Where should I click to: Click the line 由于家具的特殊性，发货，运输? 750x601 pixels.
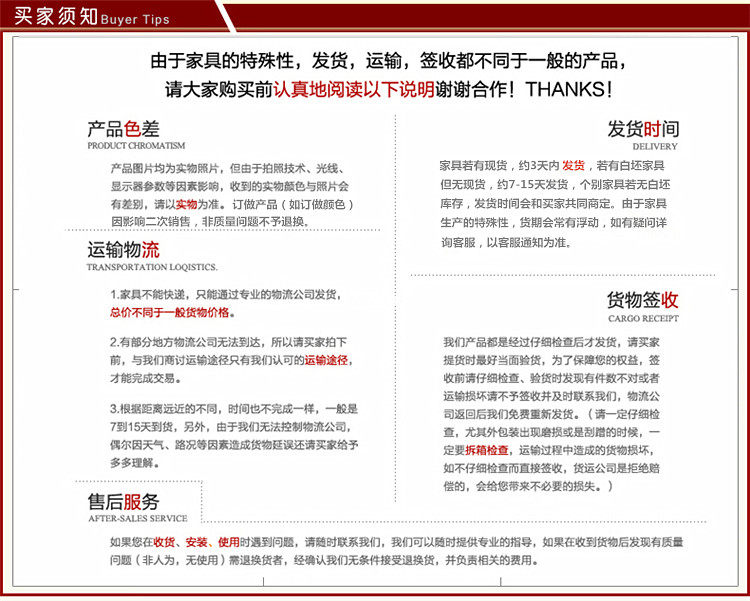pyautogui.click(x=388, y=61)
